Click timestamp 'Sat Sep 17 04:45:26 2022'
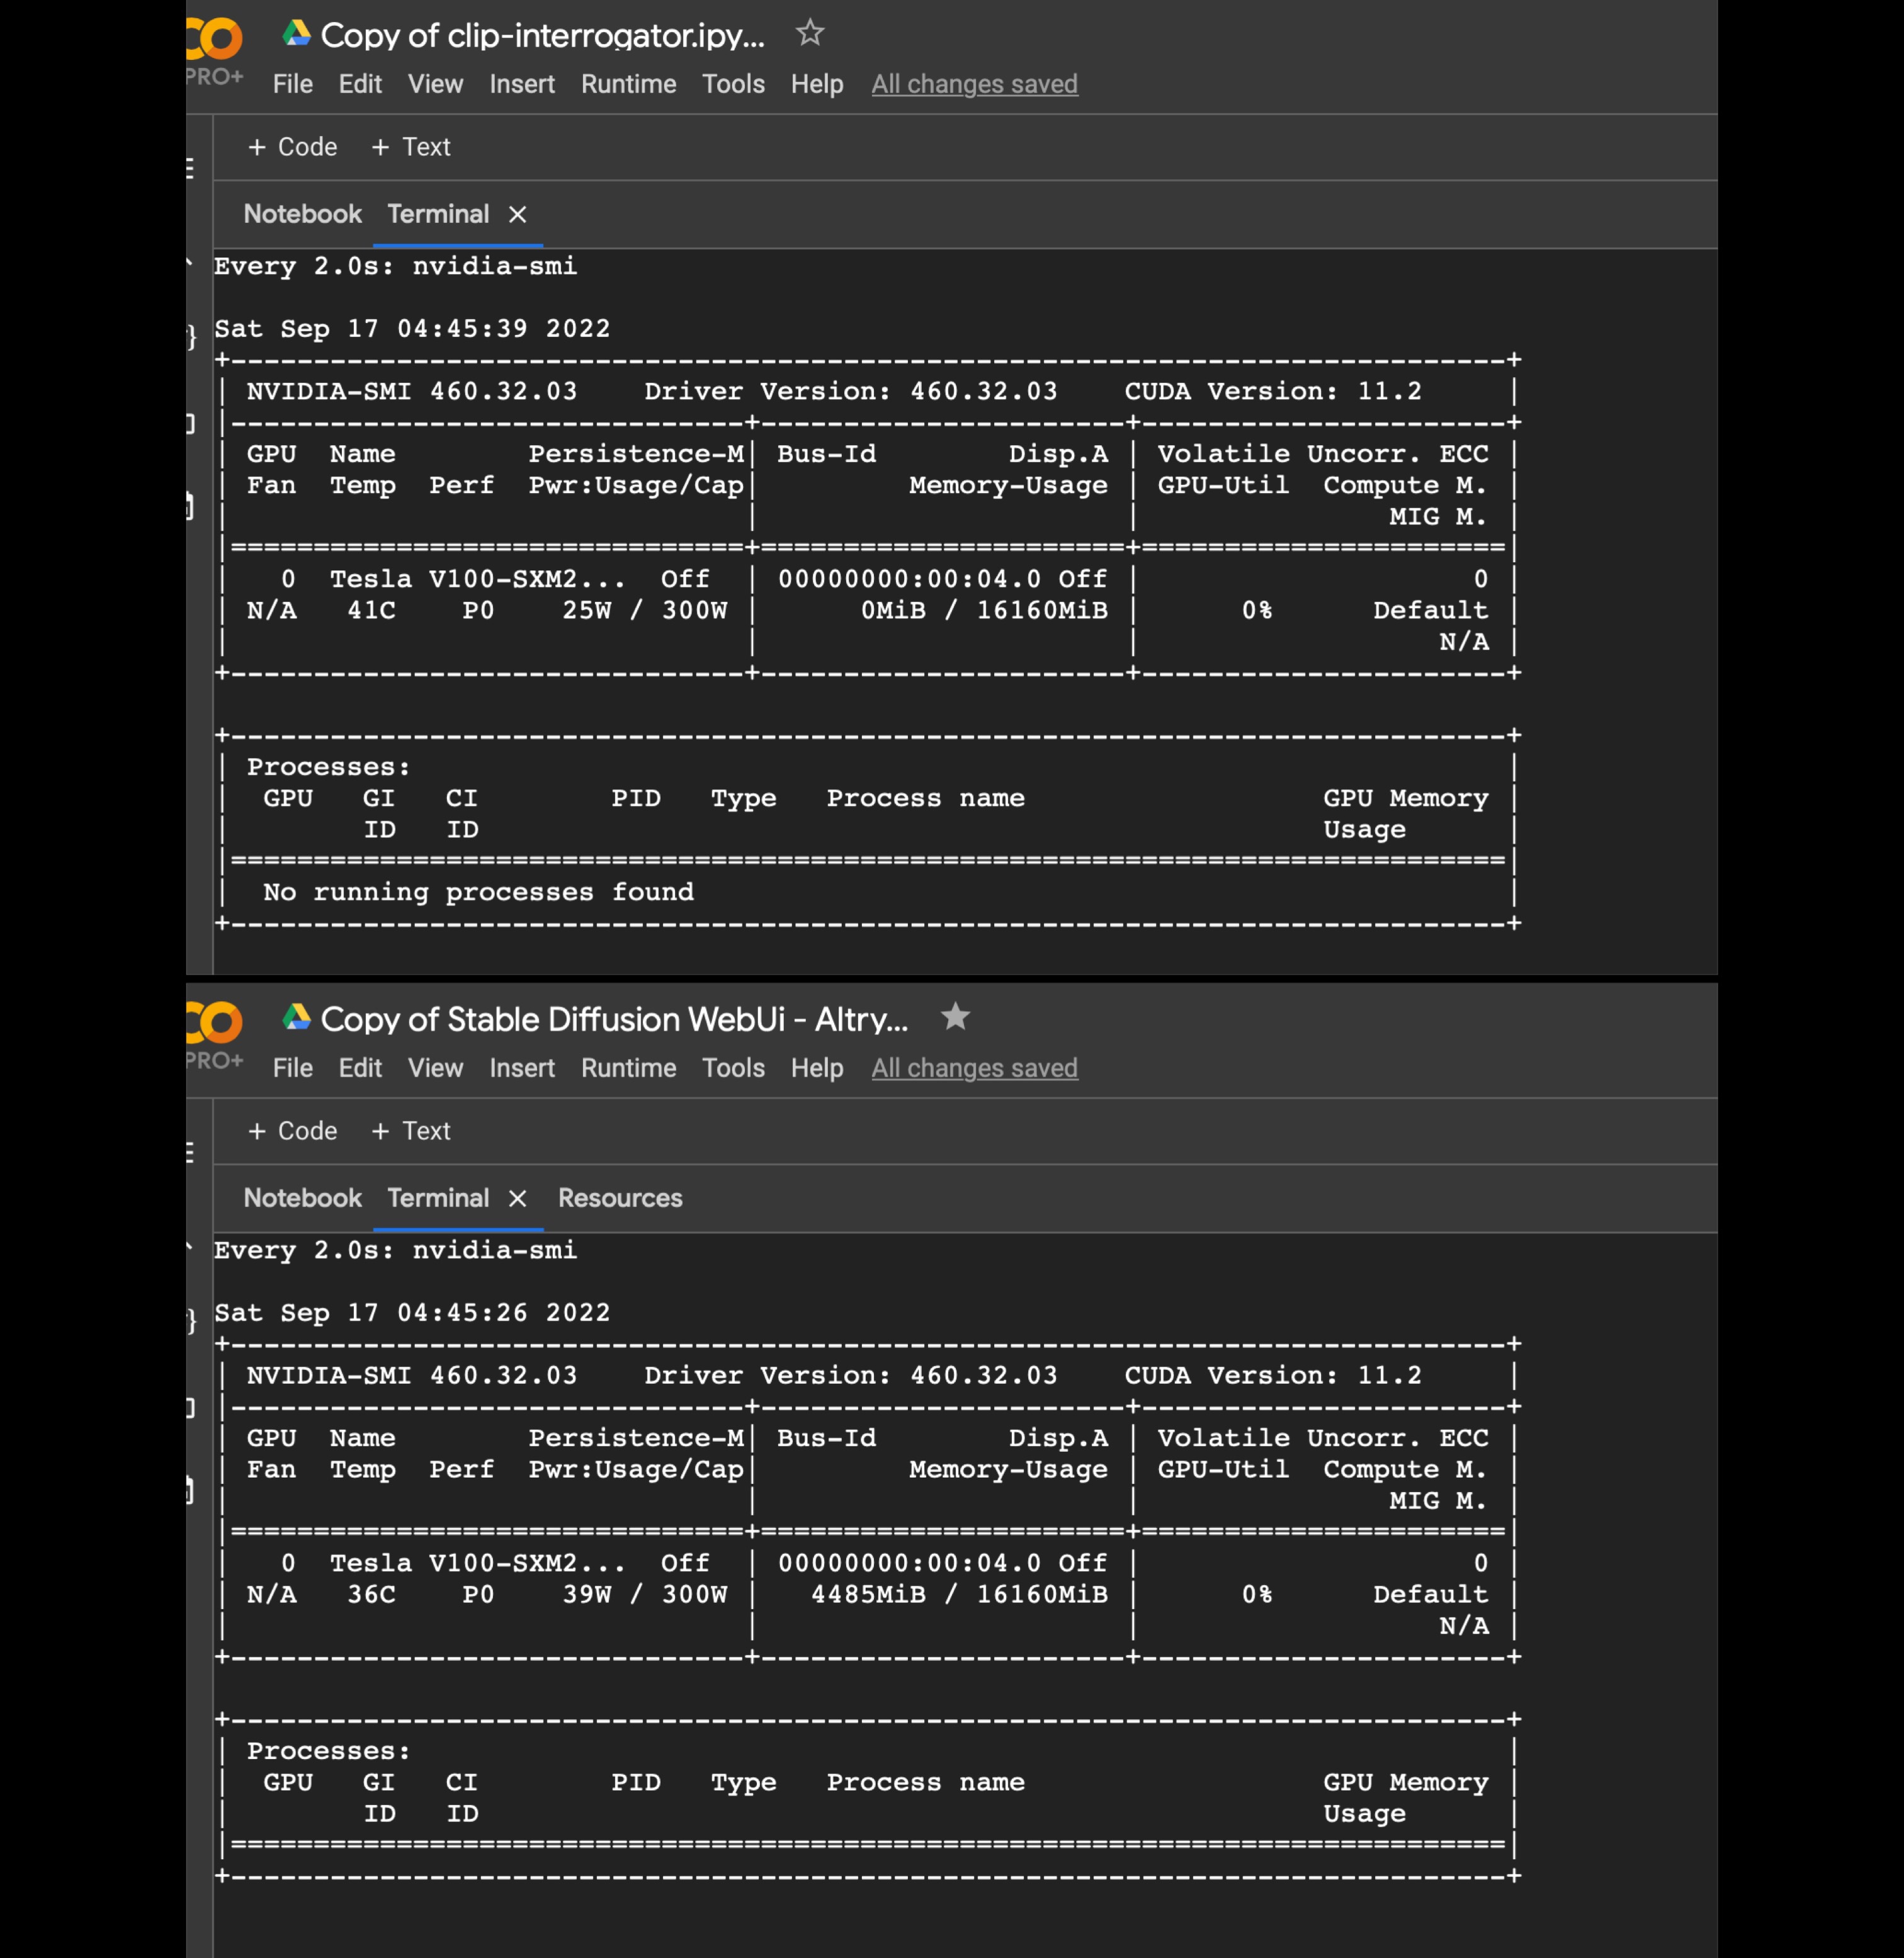This screenshot has width=1904, height=1958. 412,1313
